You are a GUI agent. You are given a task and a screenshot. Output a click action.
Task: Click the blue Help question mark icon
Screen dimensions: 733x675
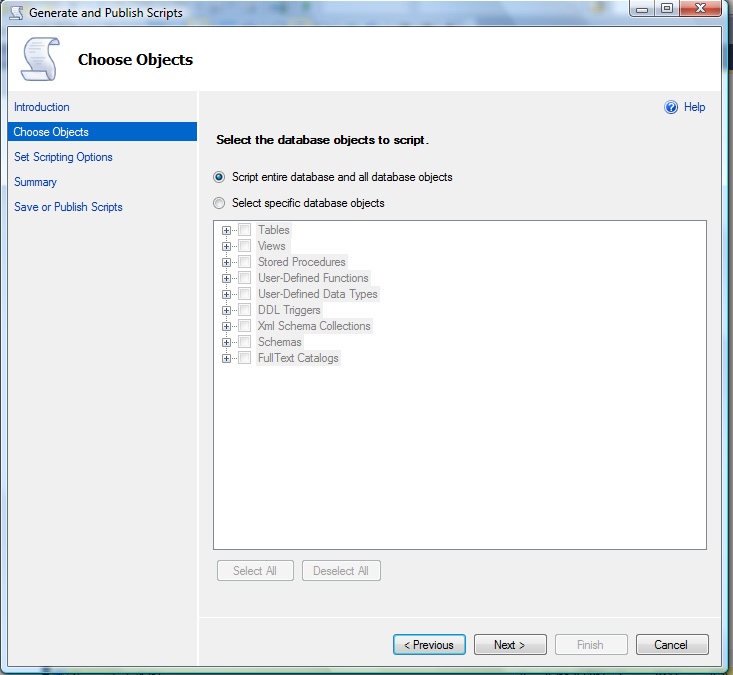(671, 108)
